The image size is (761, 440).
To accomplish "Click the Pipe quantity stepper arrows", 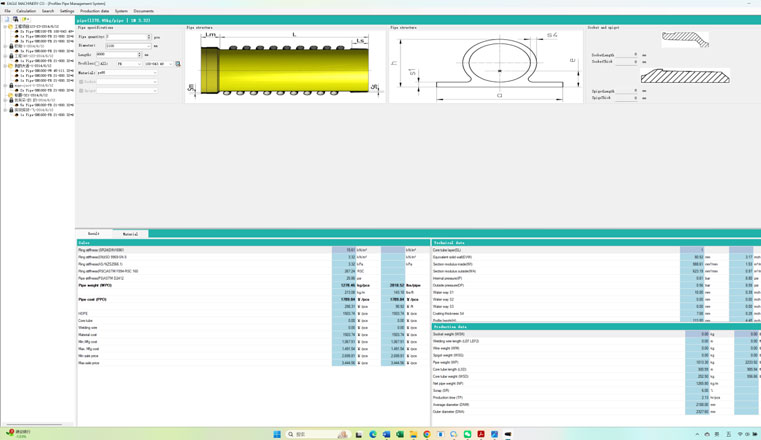I will click(149, 37).
